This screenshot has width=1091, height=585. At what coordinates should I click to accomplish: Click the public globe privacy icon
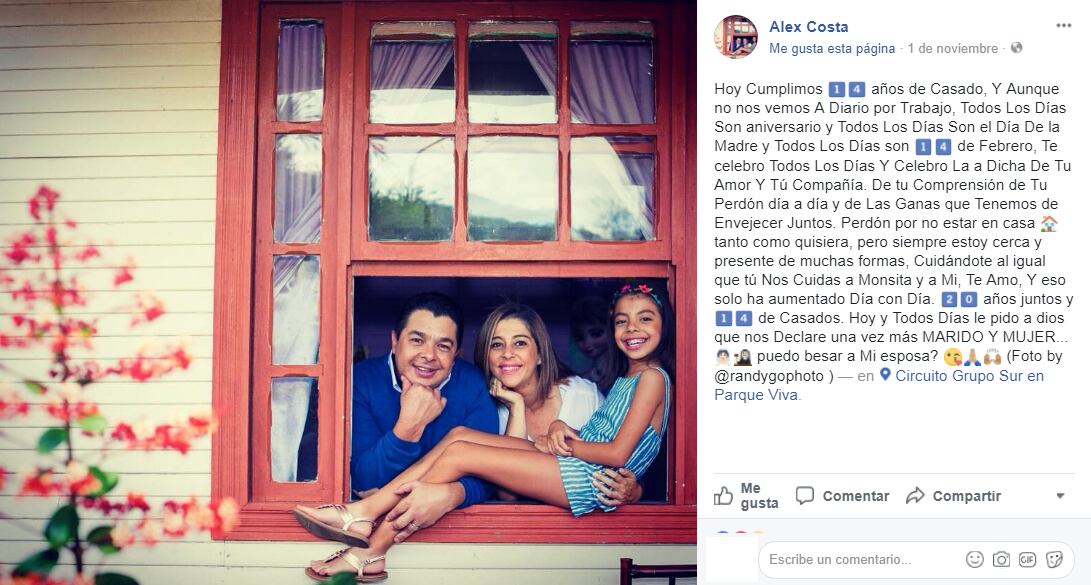pos(1017,48)
